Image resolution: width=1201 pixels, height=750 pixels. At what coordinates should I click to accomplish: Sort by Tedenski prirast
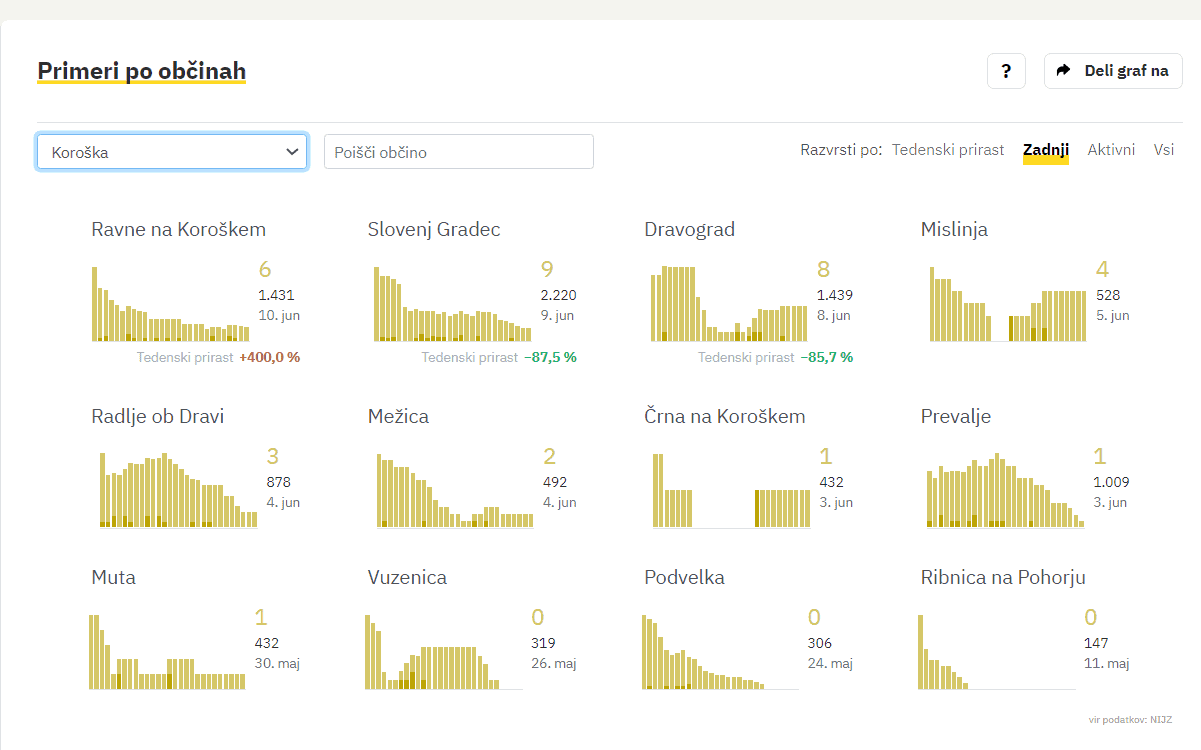pos(947,150)
